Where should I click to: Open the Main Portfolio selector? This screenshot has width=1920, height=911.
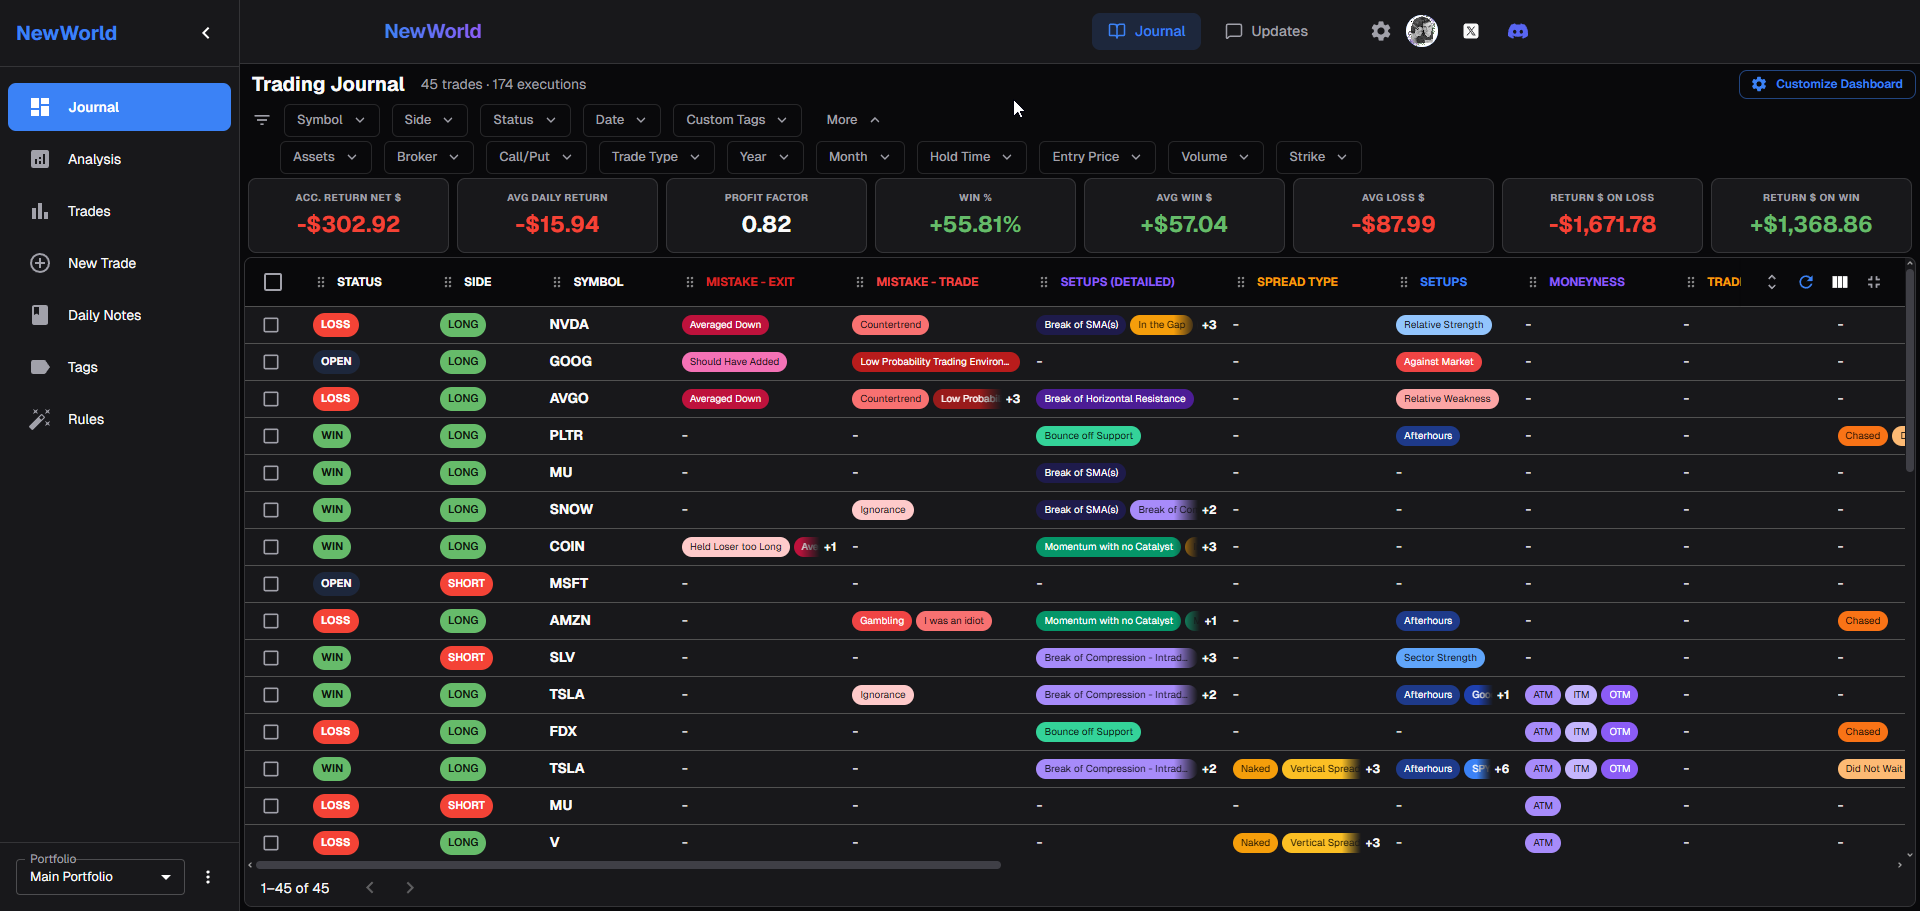[99, 877]
